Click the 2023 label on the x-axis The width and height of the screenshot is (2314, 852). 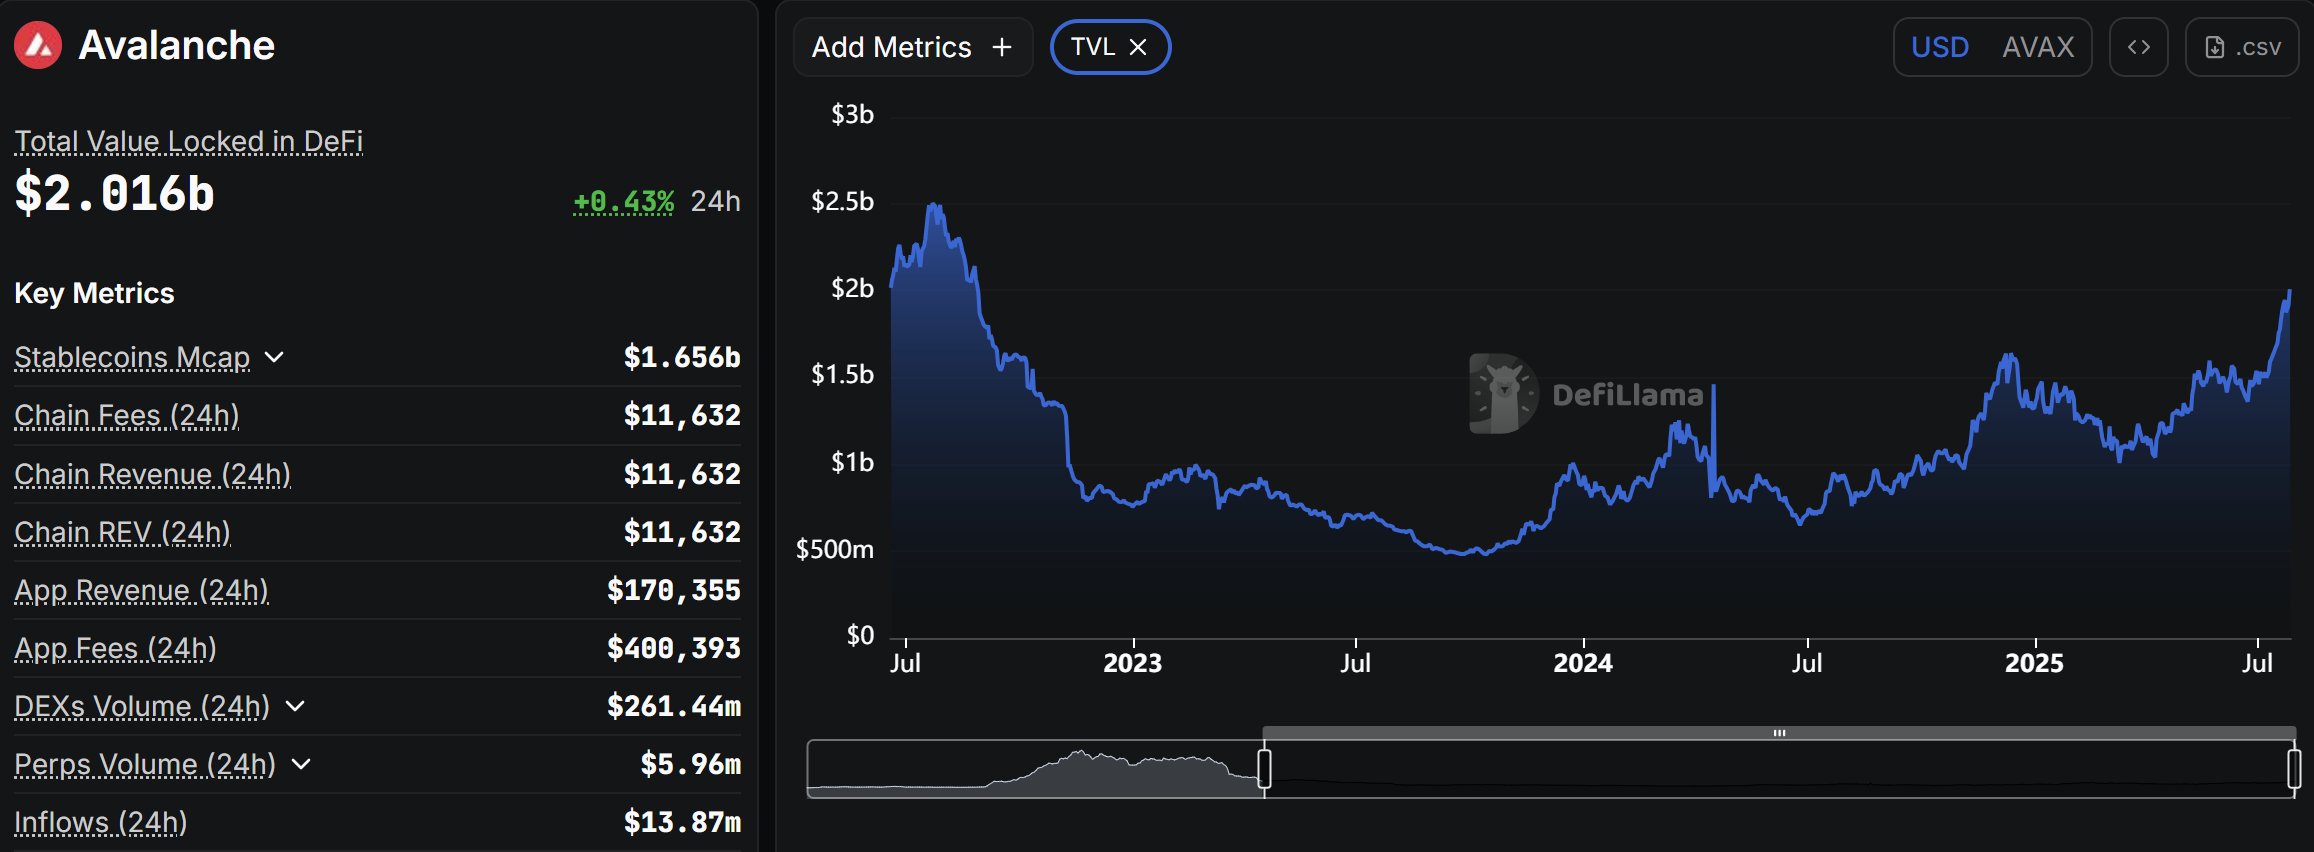click(x=1132, y=663)
